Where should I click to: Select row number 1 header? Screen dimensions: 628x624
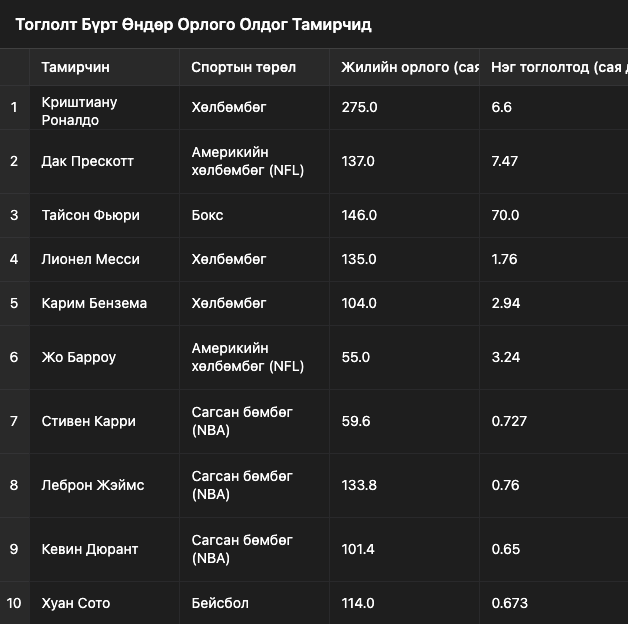(14, 107)
